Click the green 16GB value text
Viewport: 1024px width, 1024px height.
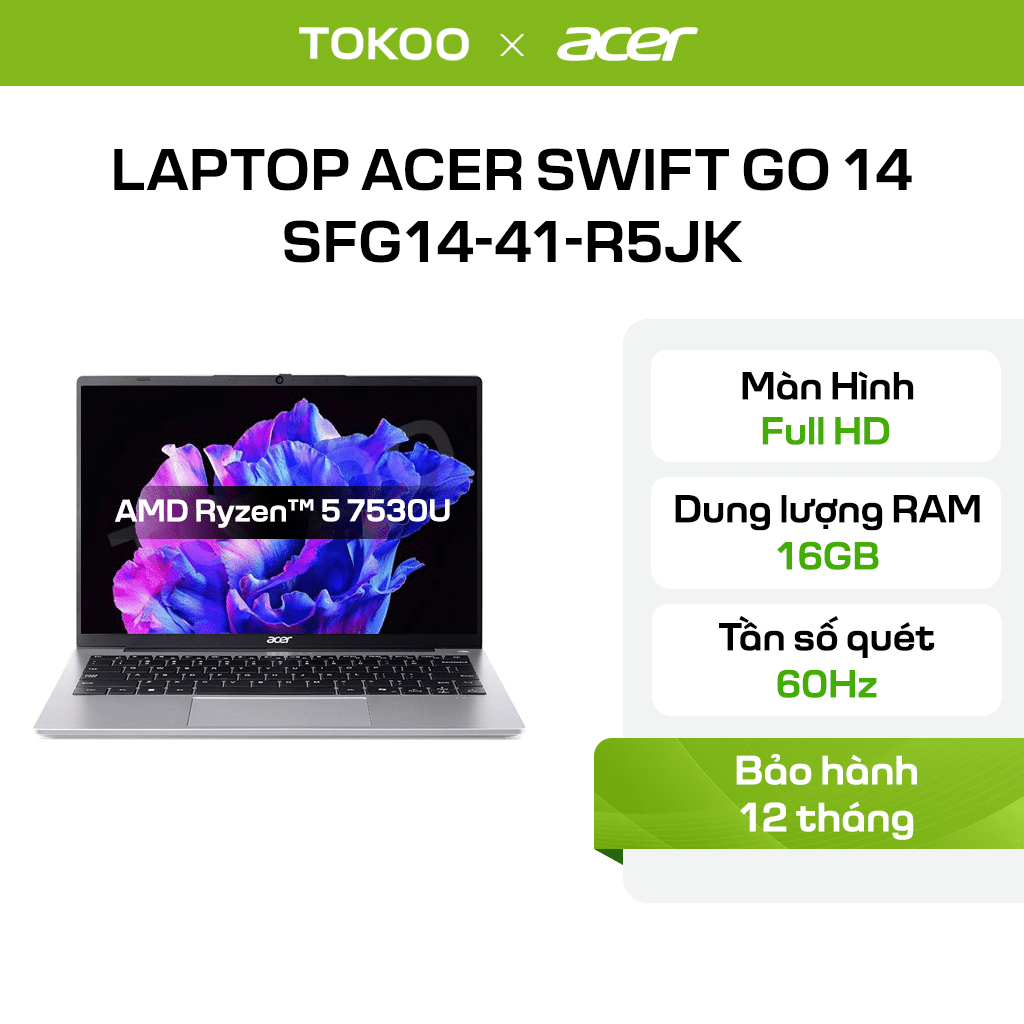(827, 556)
